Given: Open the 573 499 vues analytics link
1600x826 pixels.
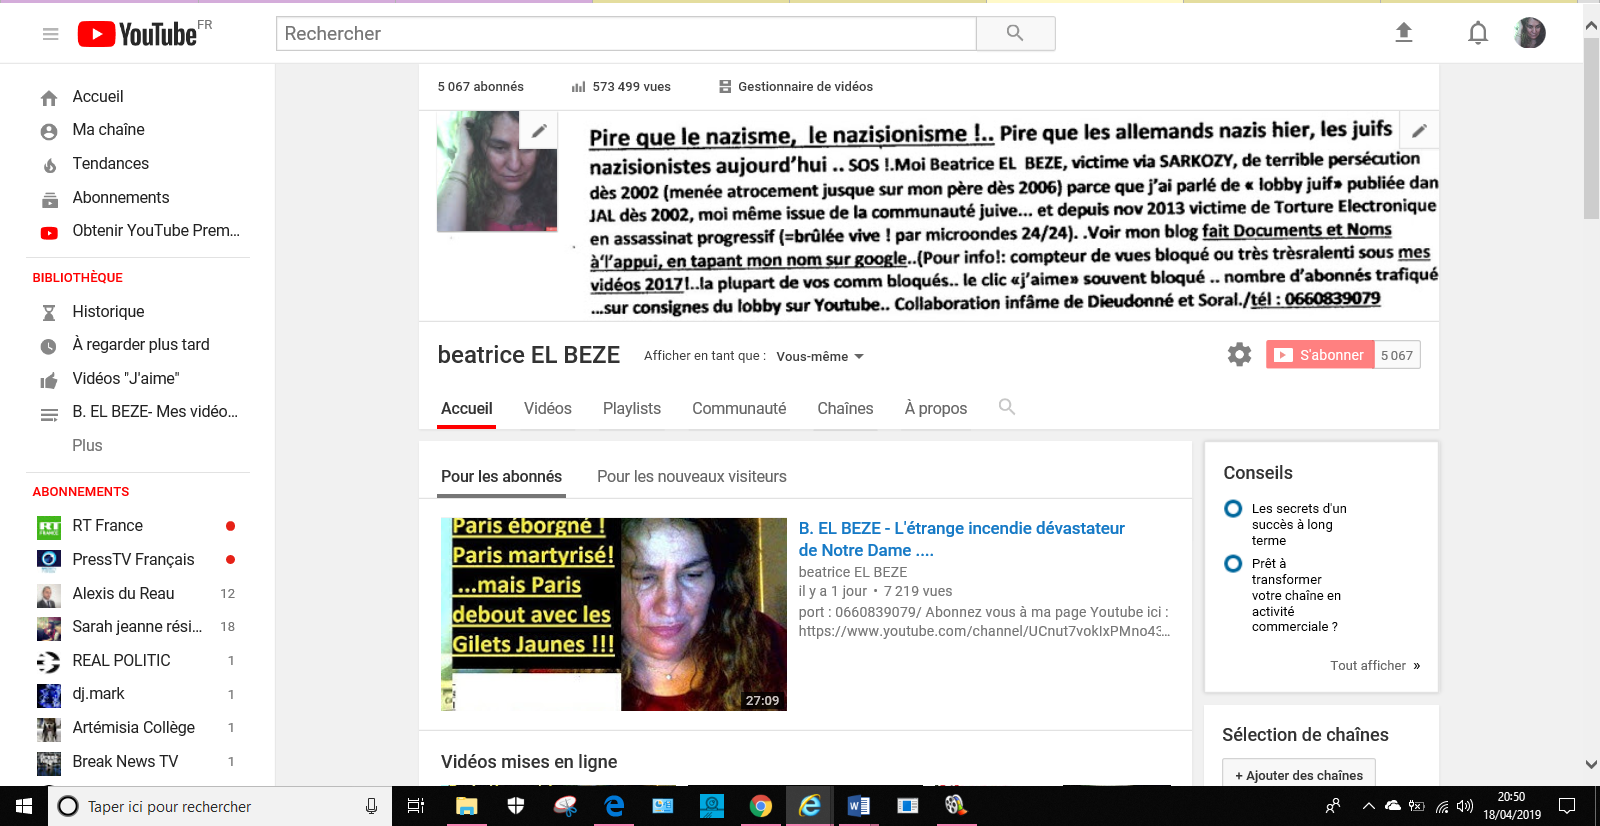Looking at the screenshot, I should [621, 87].
